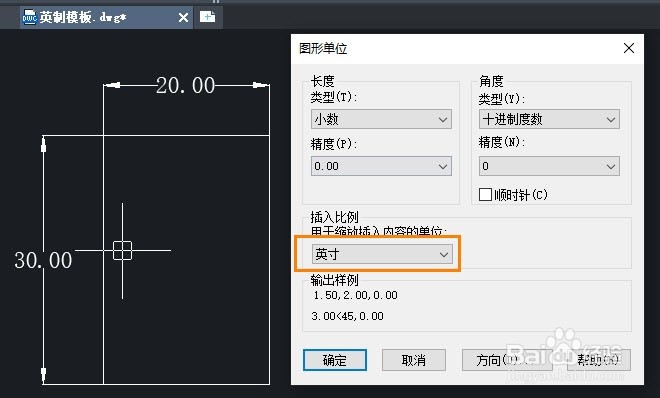Enable the 顺时针(C) checkbox
660x398 pixels.
[485, 195]
